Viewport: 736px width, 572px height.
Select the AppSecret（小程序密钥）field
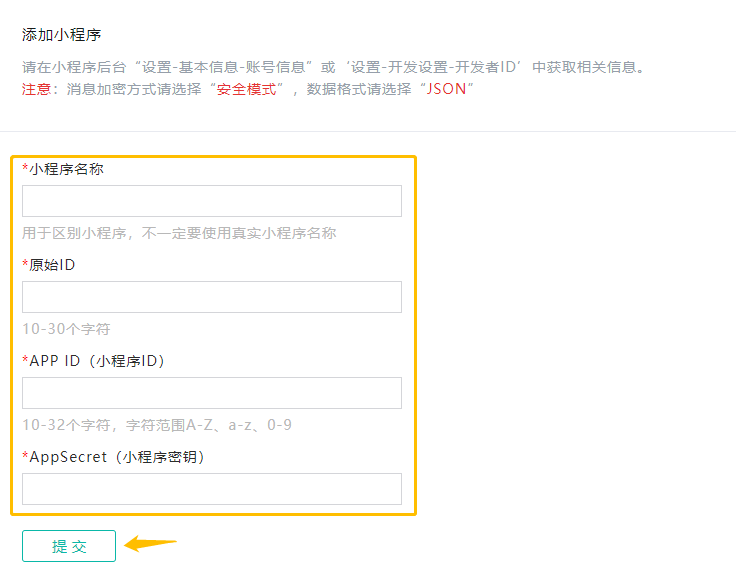tap(211, 489)
